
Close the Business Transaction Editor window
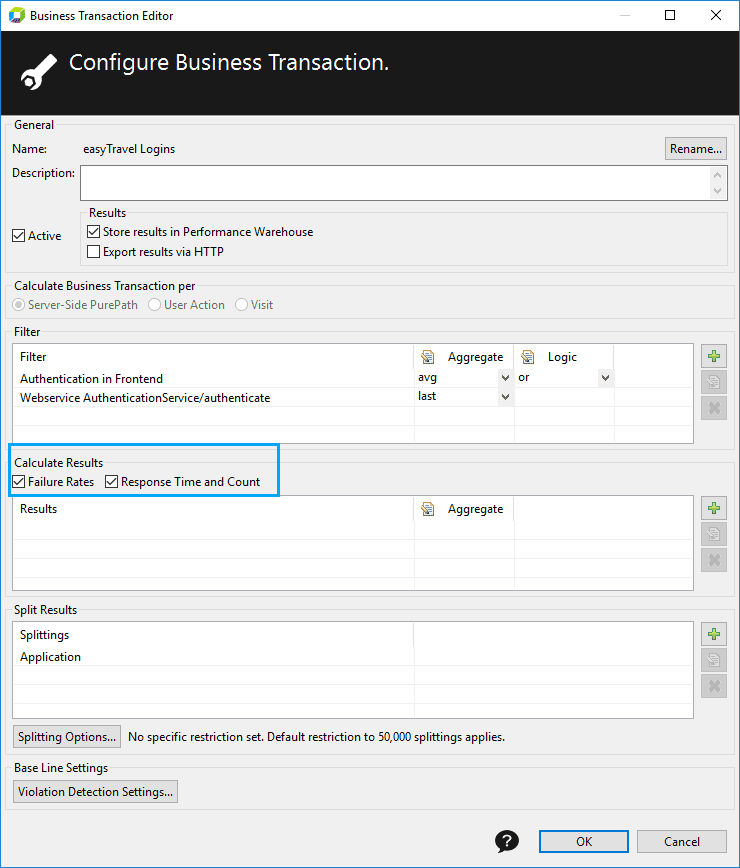716,16
